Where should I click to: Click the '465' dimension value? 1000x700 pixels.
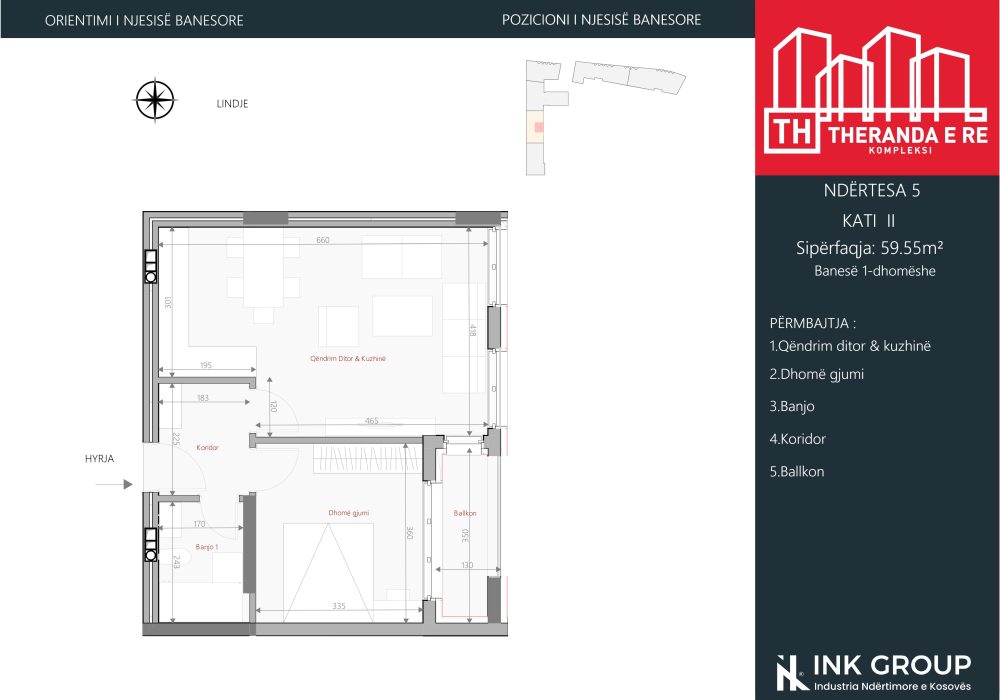[x=372, y=421]
